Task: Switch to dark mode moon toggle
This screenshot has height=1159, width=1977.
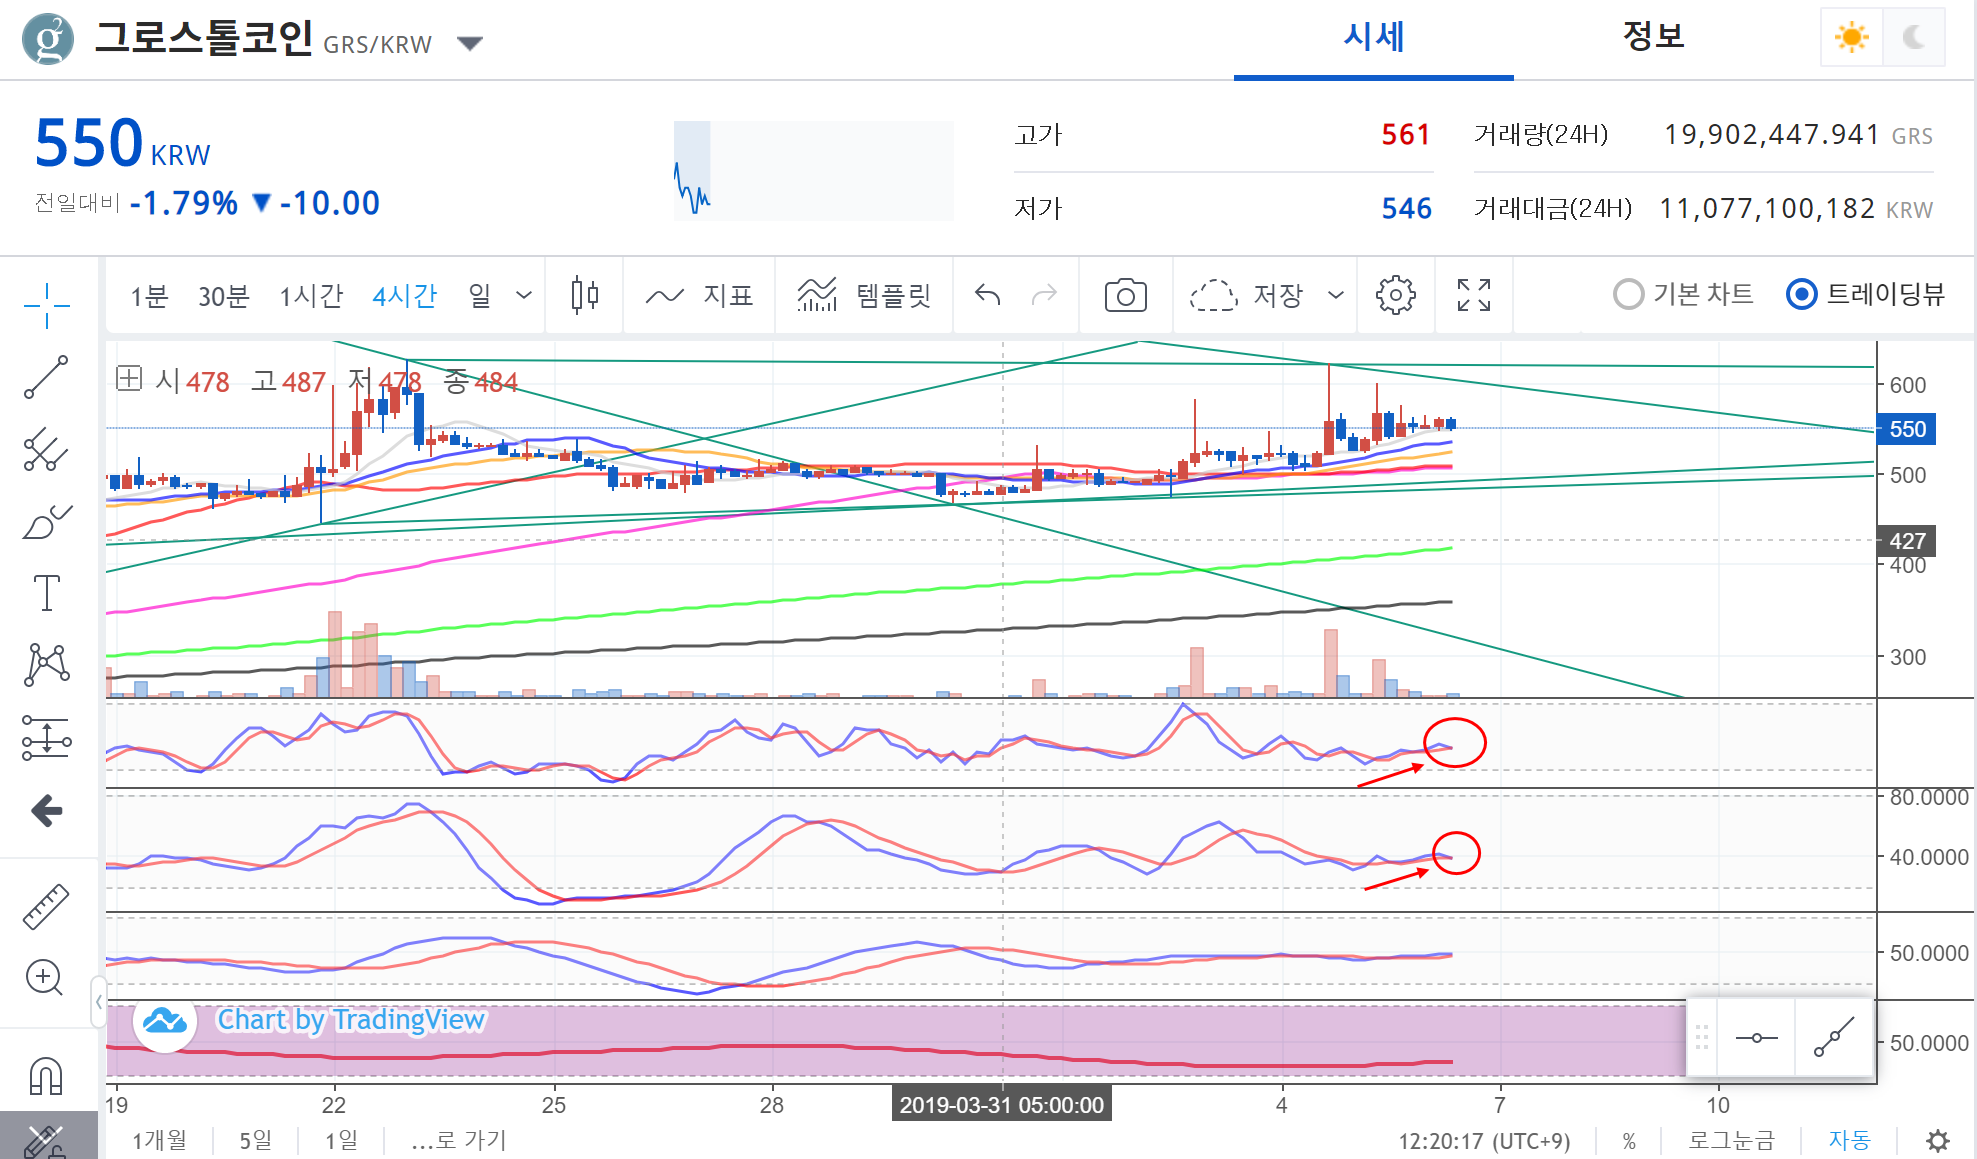Action: [x=1913, y=38]
